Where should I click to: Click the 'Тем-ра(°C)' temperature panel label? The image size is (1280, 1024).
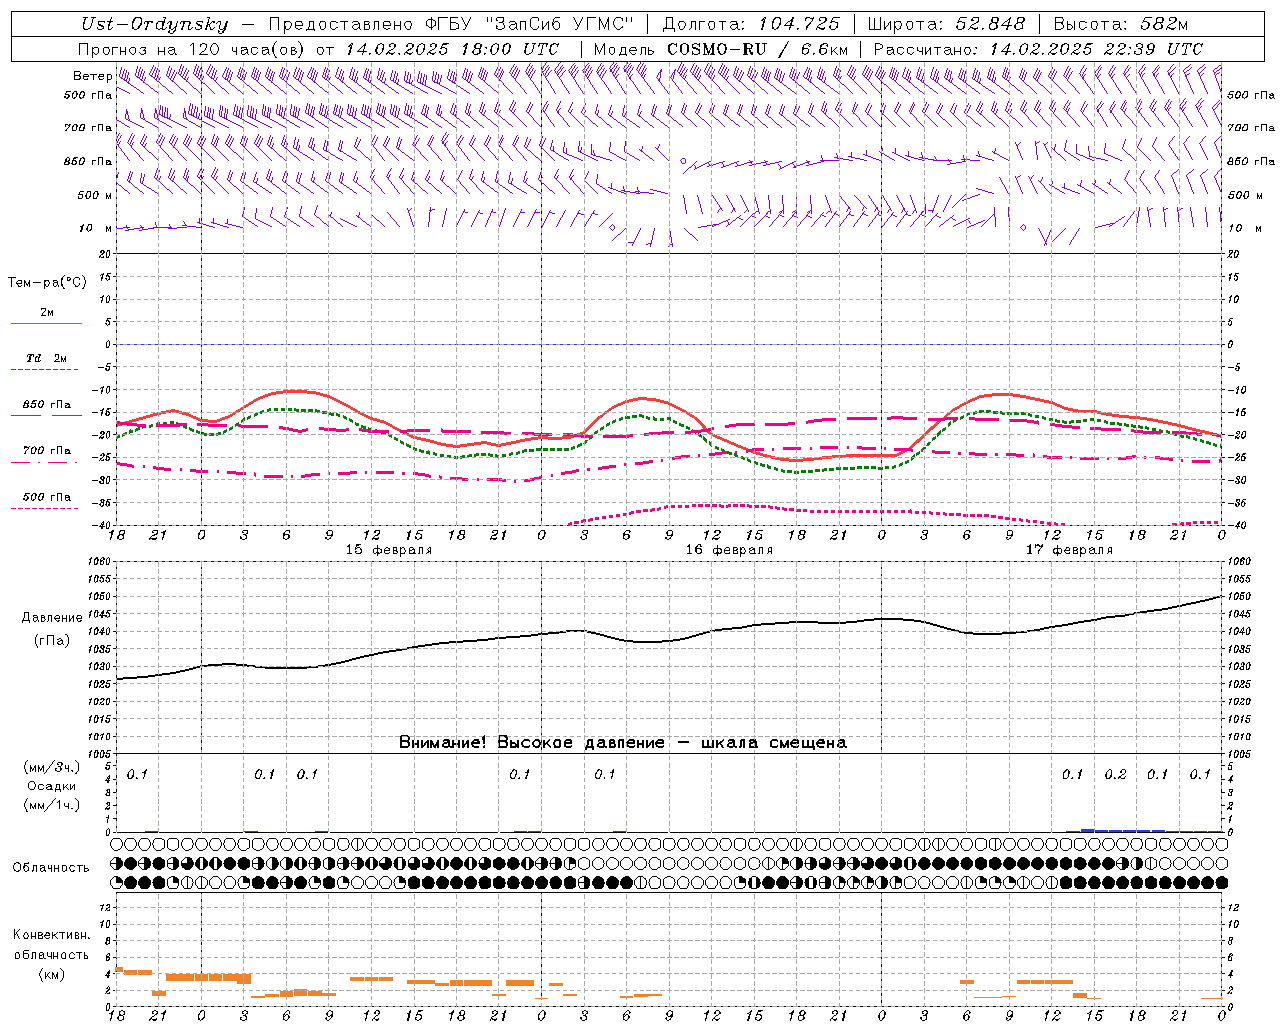47,282
